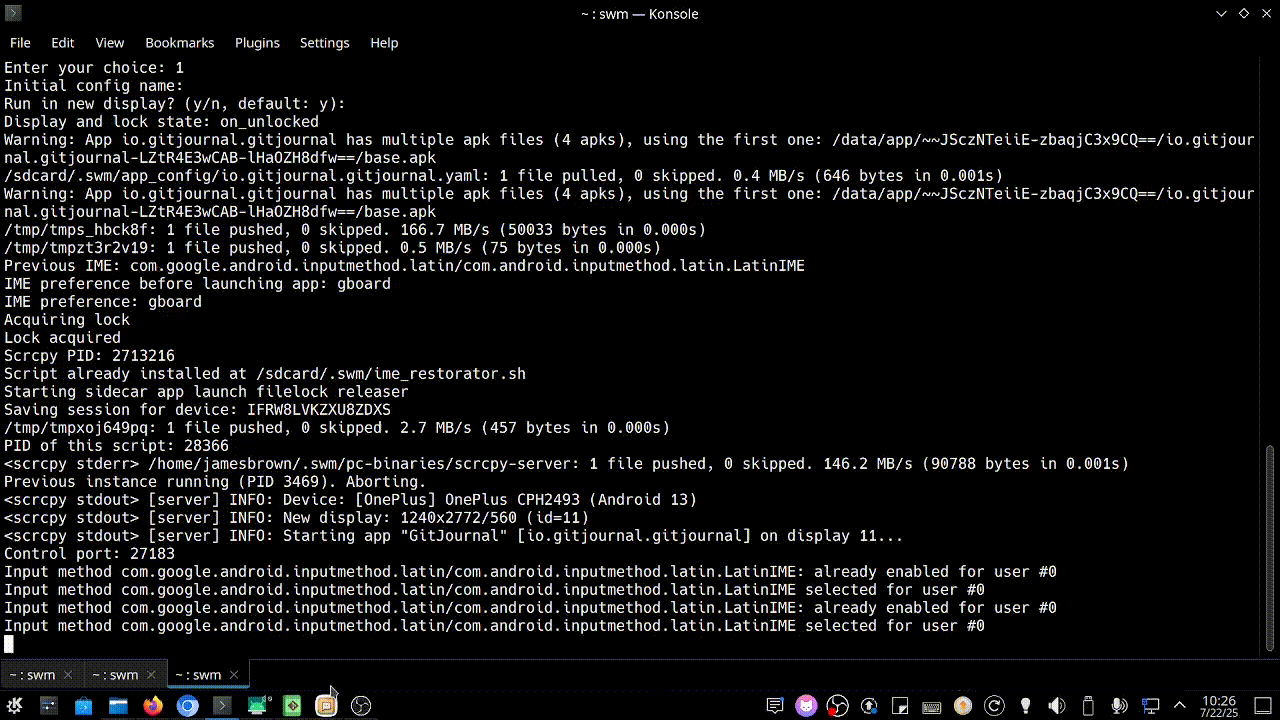Click 'Starting sidecar app launch filelock releaser' line
Image resolution: width=1280 pixels, height=720 pixels.
[206, 392]
